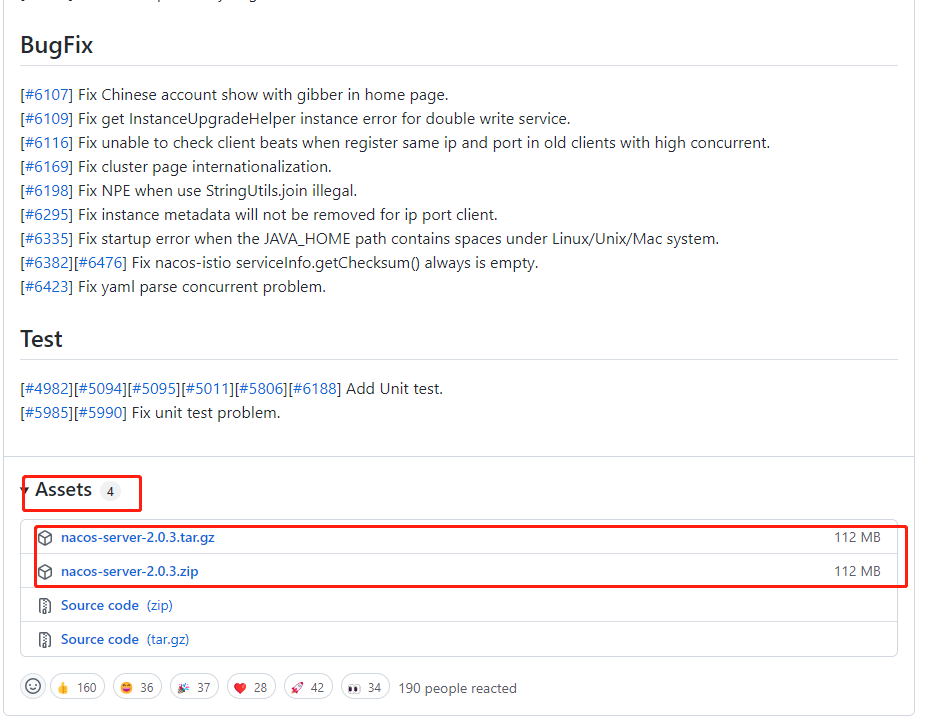Viewport: 937px width, 724px height.
Task: Open issue link #5011
Action: [208, 389]
